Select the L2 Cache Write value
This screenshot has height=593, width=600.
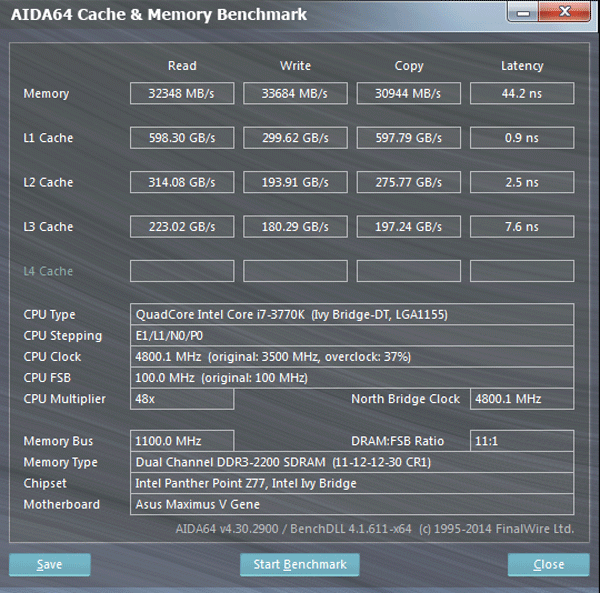click(295, 183)
